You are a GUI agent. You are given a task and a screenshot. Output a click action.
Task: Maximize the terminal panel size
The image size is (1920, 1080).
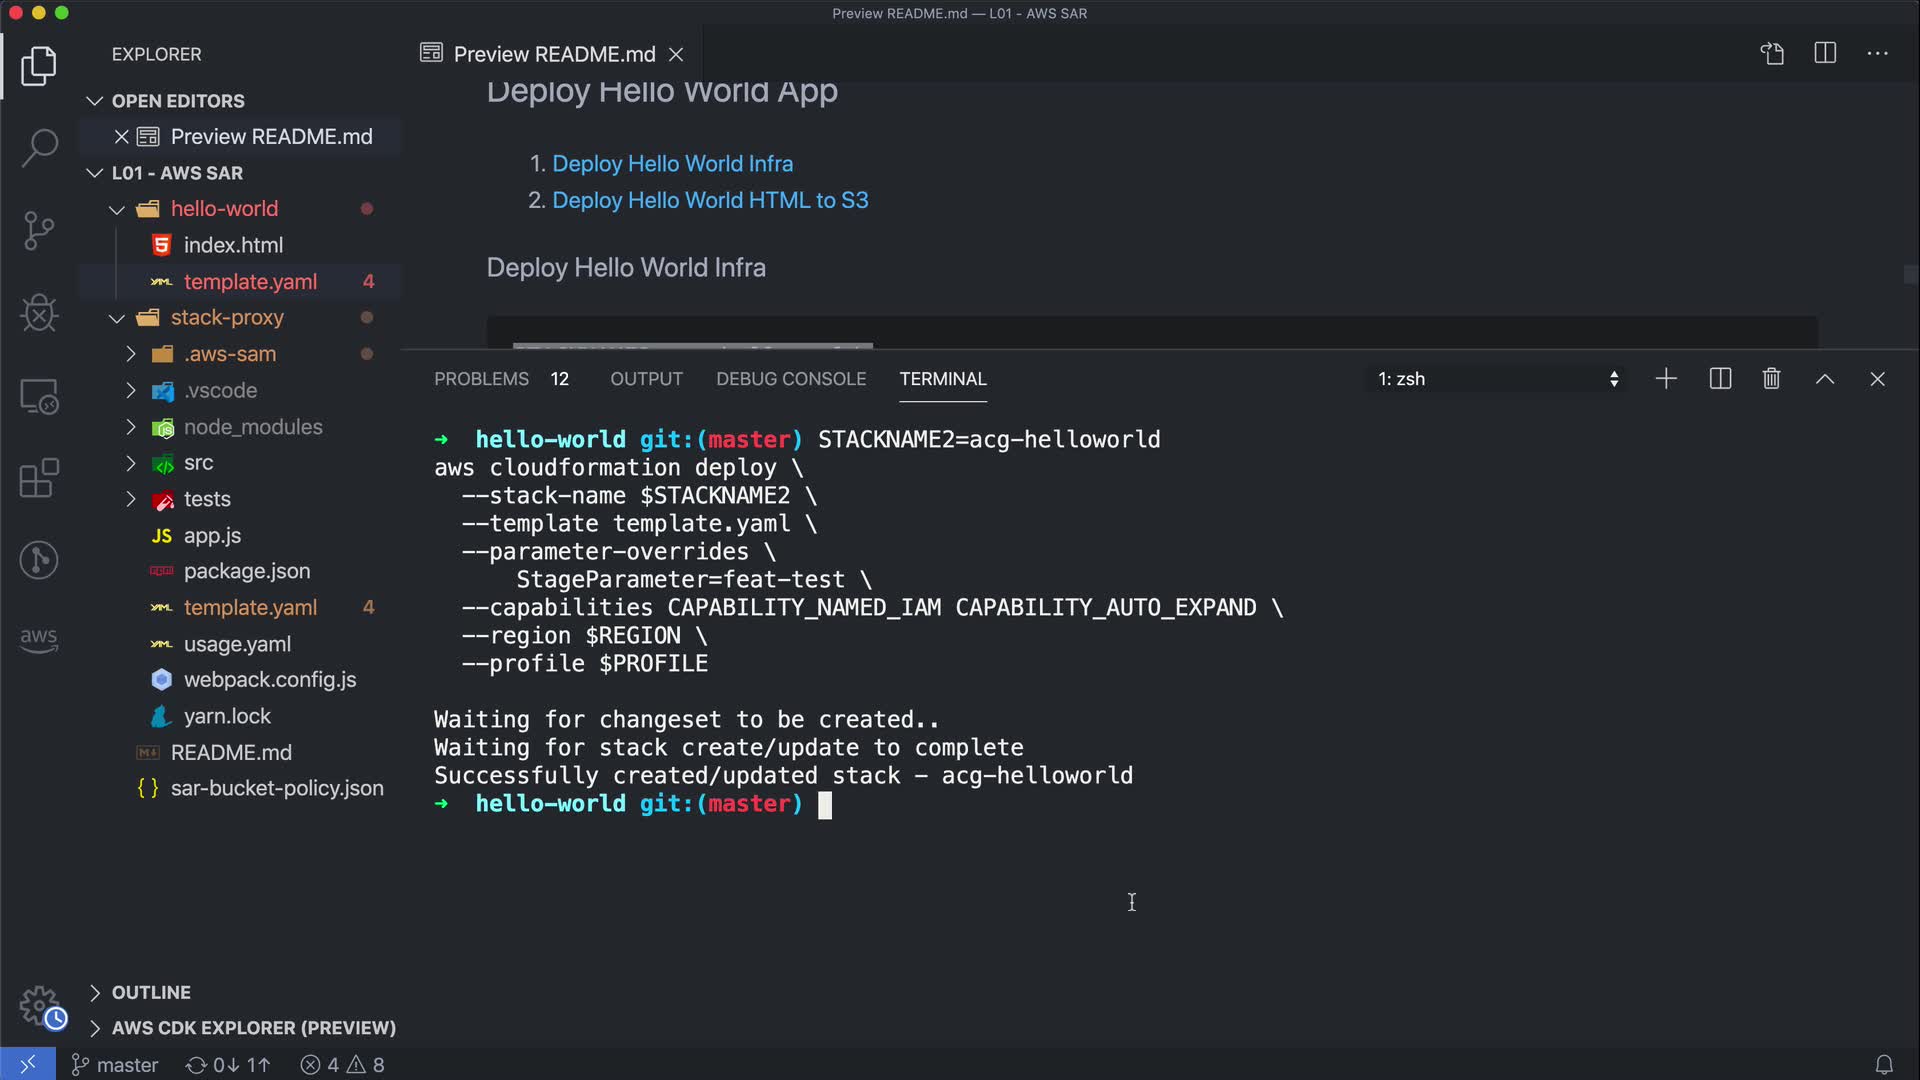(x=1824, y=379)
